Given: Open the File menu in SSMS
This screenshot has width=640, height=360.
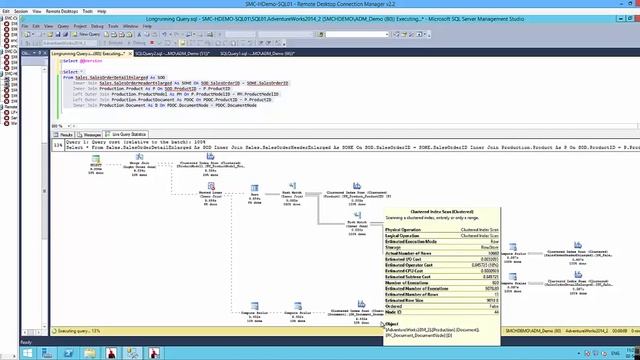Looking at the screenshot, I should [x=25, y=26].
